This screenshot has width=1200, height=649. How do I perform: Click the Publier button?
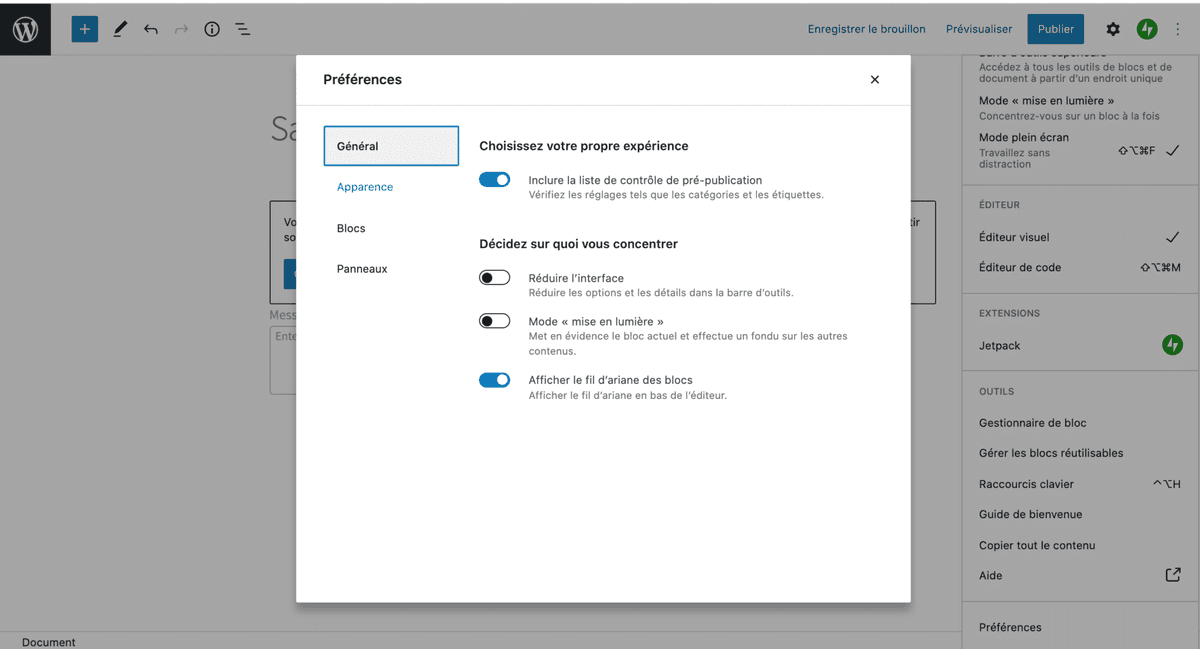click(x=1056, y=29)
